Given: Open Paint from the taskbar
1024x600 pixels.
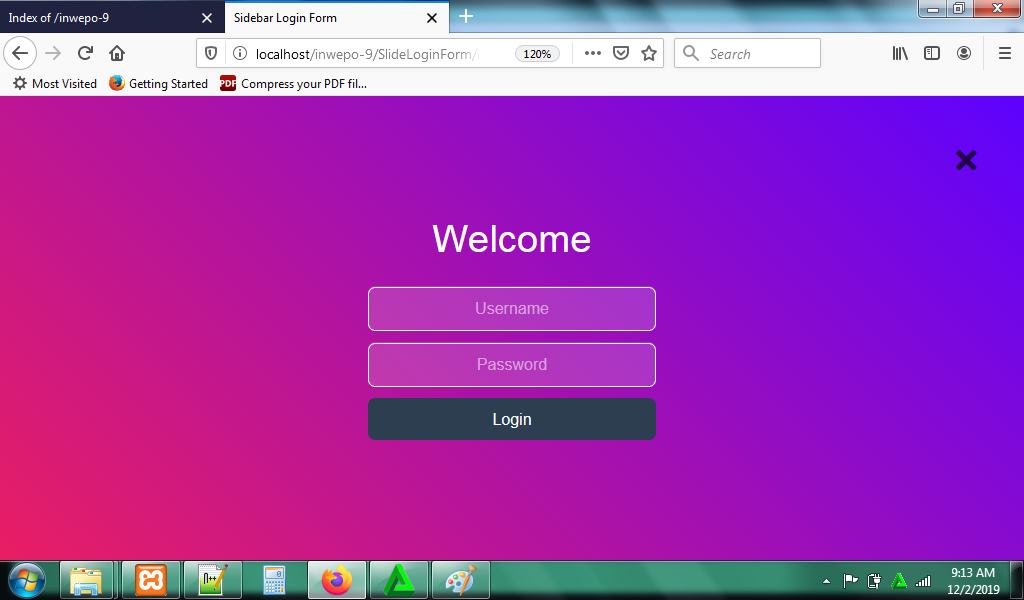Looking at the screenshot, I should point(461,580).
